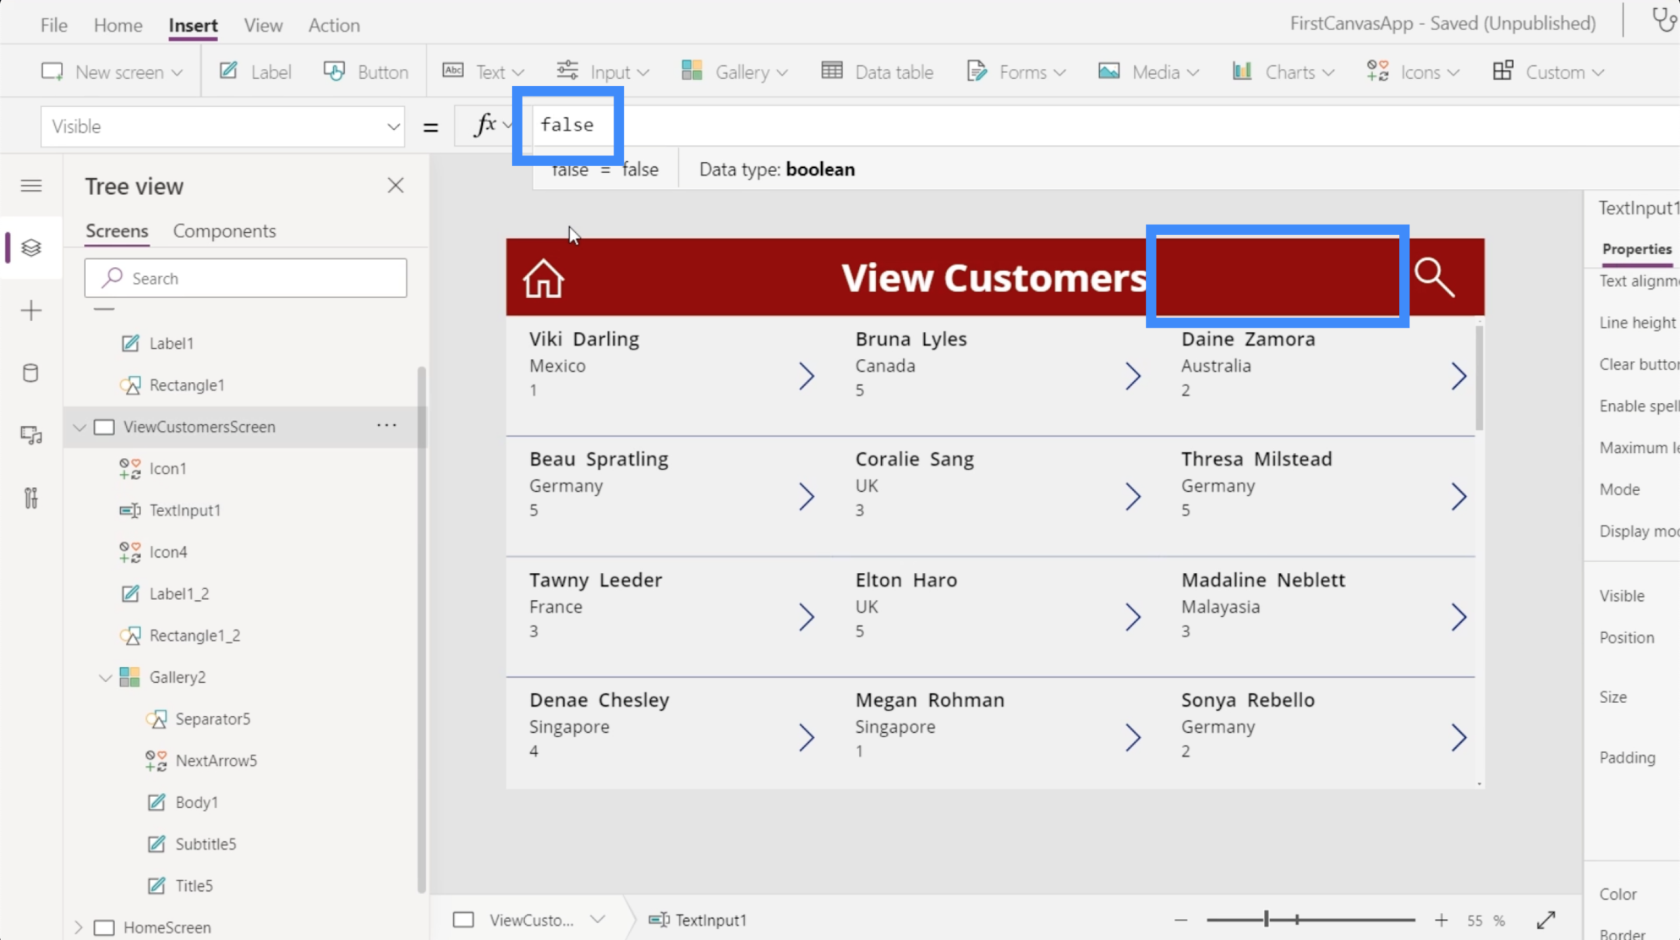This screenshot has height=940, width=1680.
Task: Open the Charts dropdown in ribbon
Action: coord(1283,72)
